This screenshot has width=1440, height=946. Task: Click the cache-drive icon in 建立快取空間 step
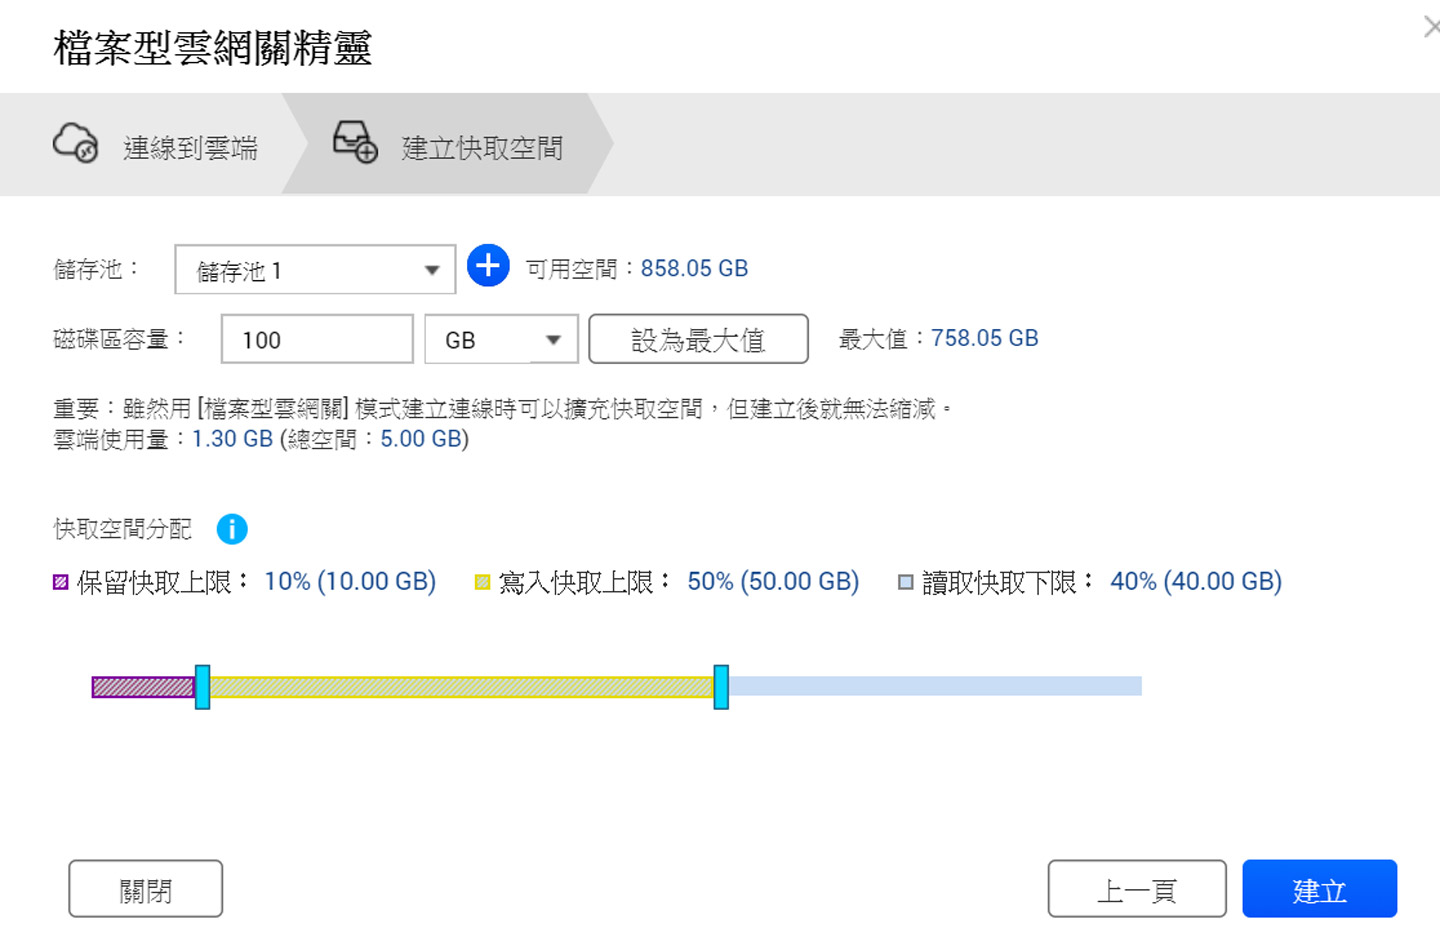(x=354, y=143)
